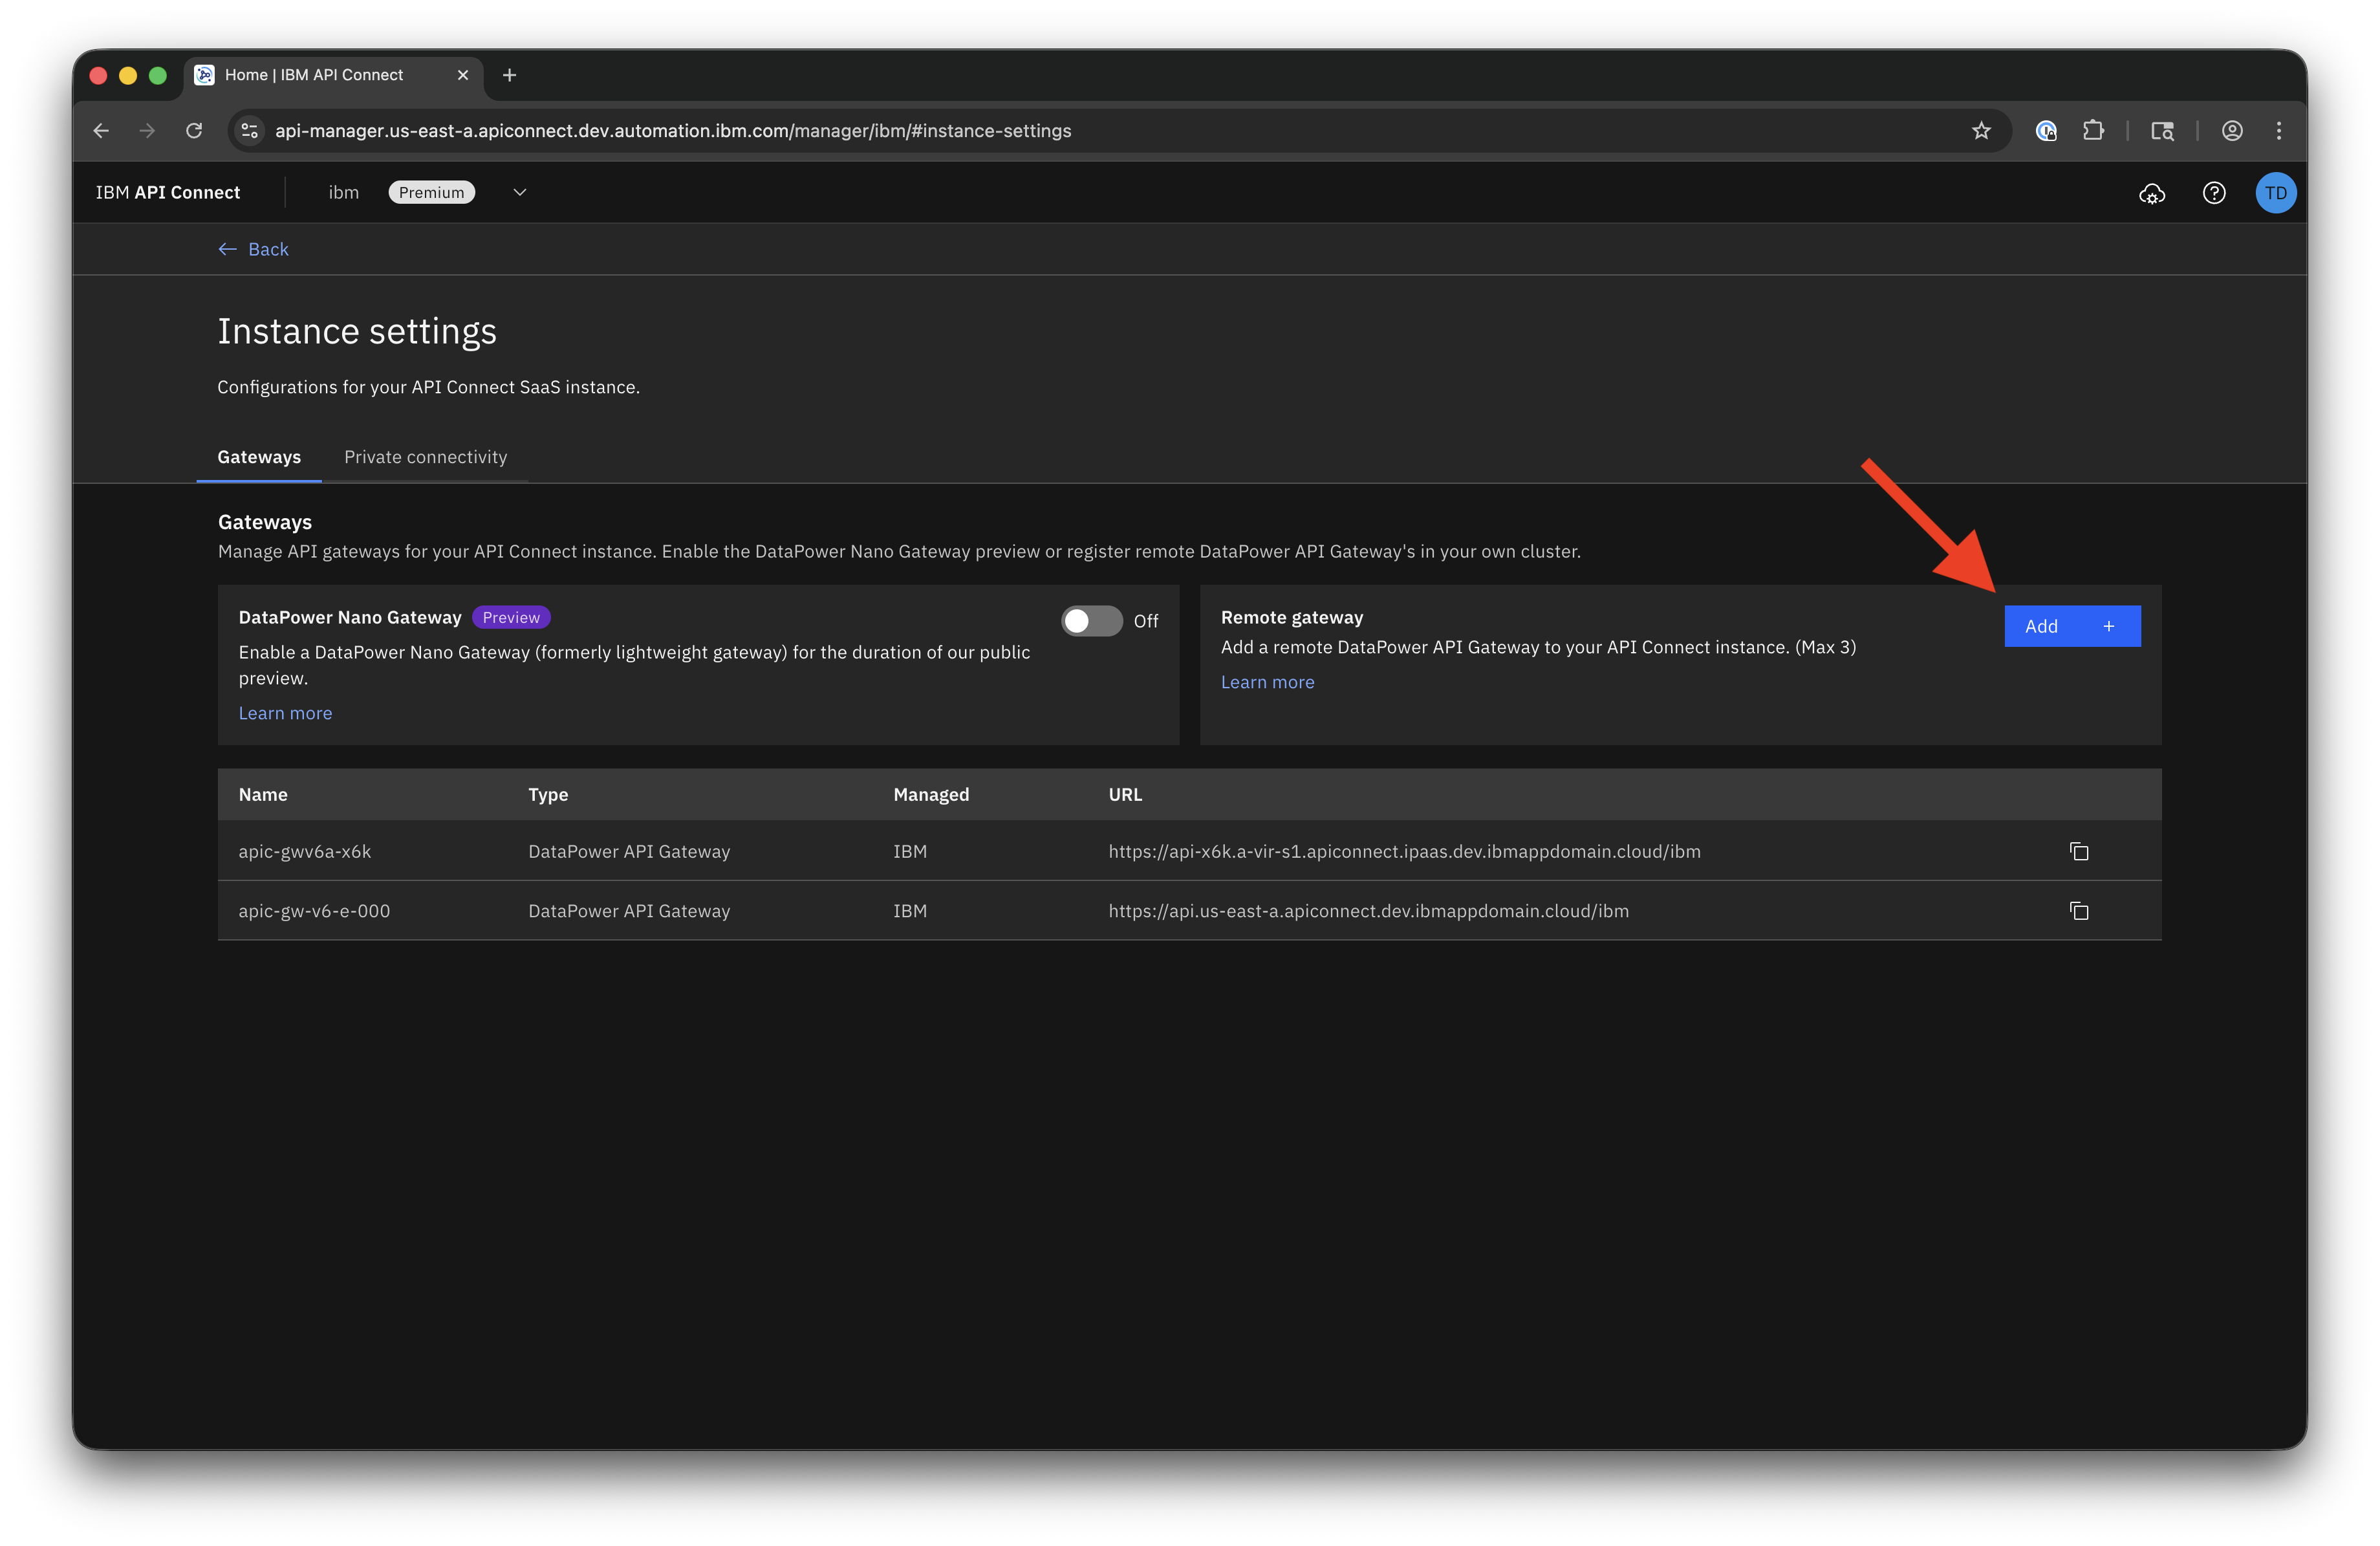Bookmark this page with the star icon
The height and width of the screenshot is (1546, 2380).
[1981, 131]
